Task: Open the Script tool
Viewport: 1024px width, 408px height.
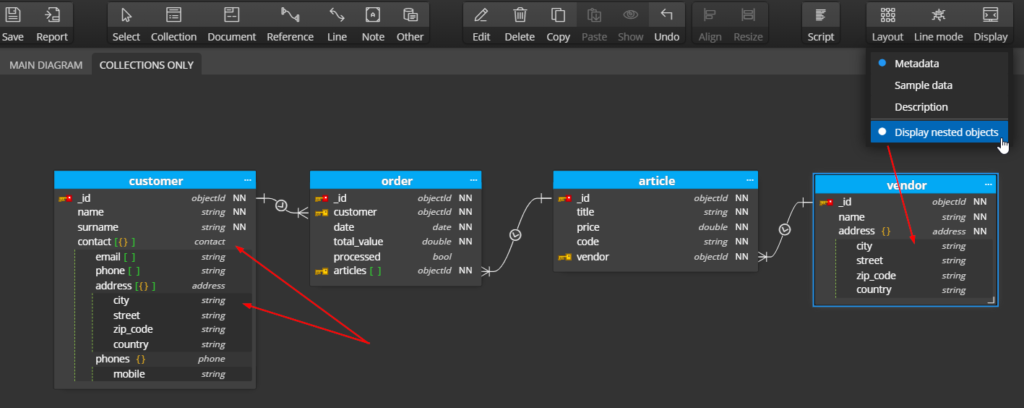Action: tap(821, 14)
